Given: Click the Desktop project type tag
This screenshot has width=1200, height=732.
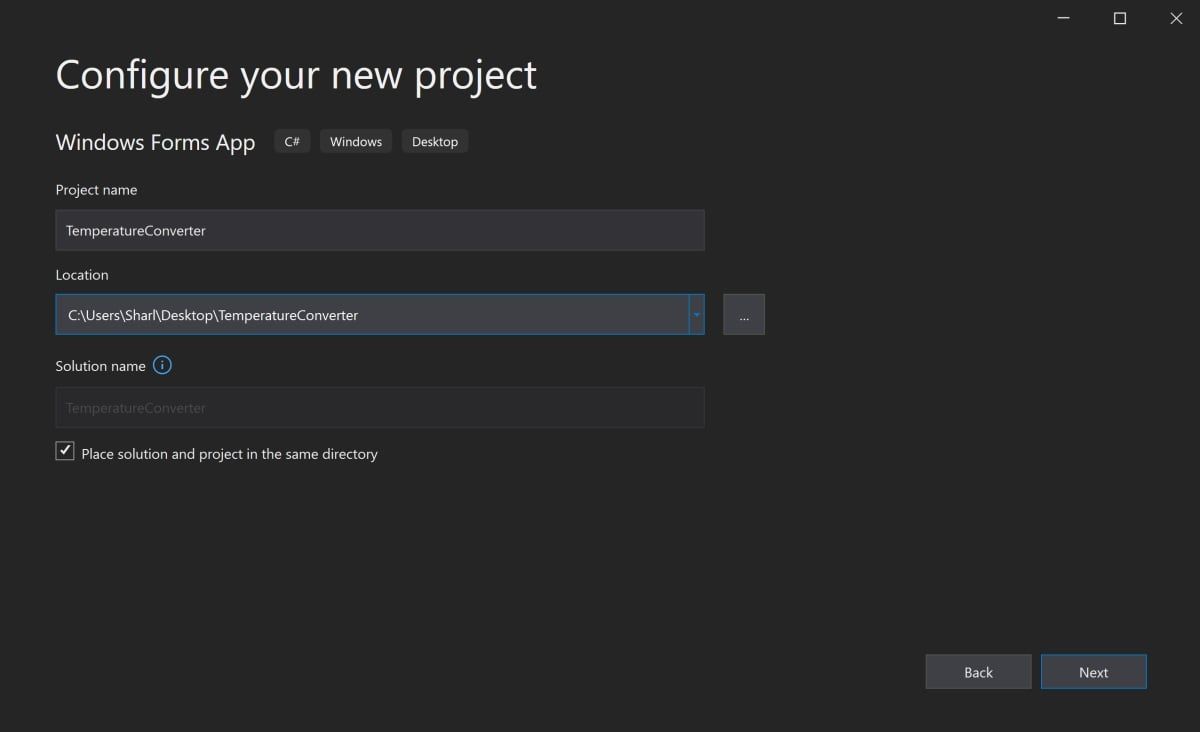Looking at the screenshot, I should coord(435,142).
